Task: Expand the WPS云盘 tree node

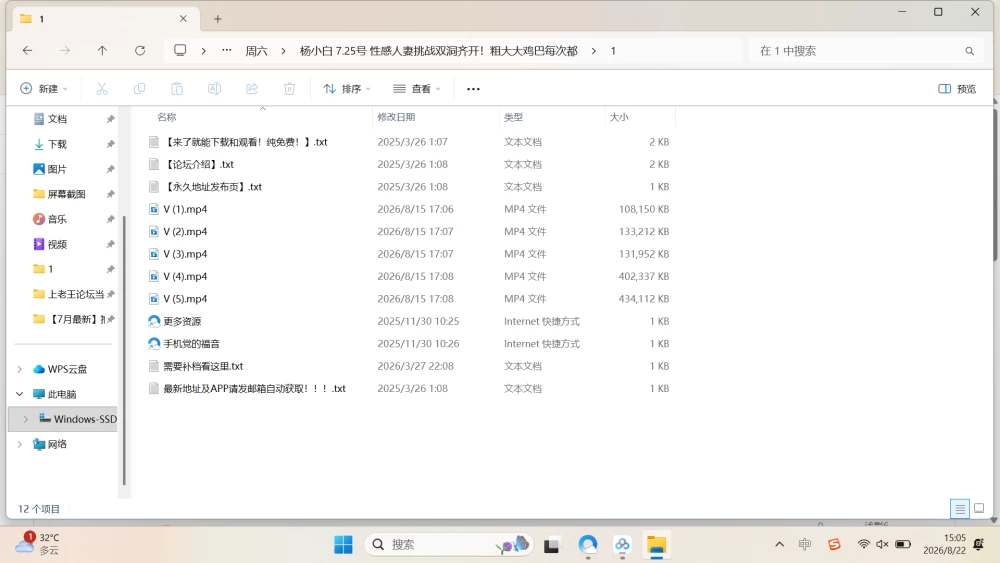Action: 20,369
